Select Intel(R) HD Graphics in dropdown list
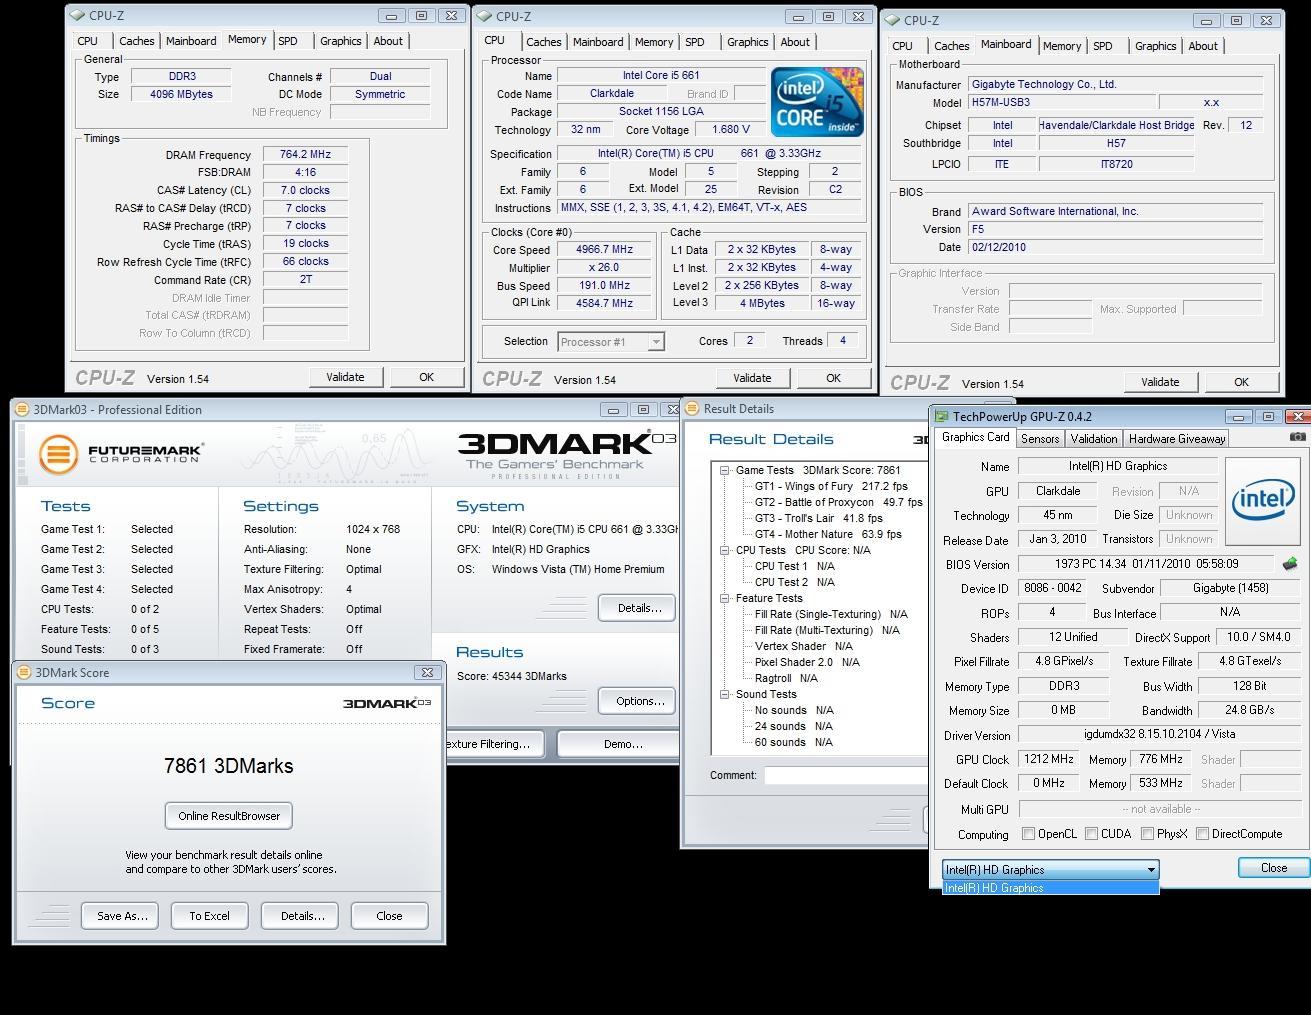Image resolution: width=1311 pixels, height=1015 pixels. (x=1050, y=888)
